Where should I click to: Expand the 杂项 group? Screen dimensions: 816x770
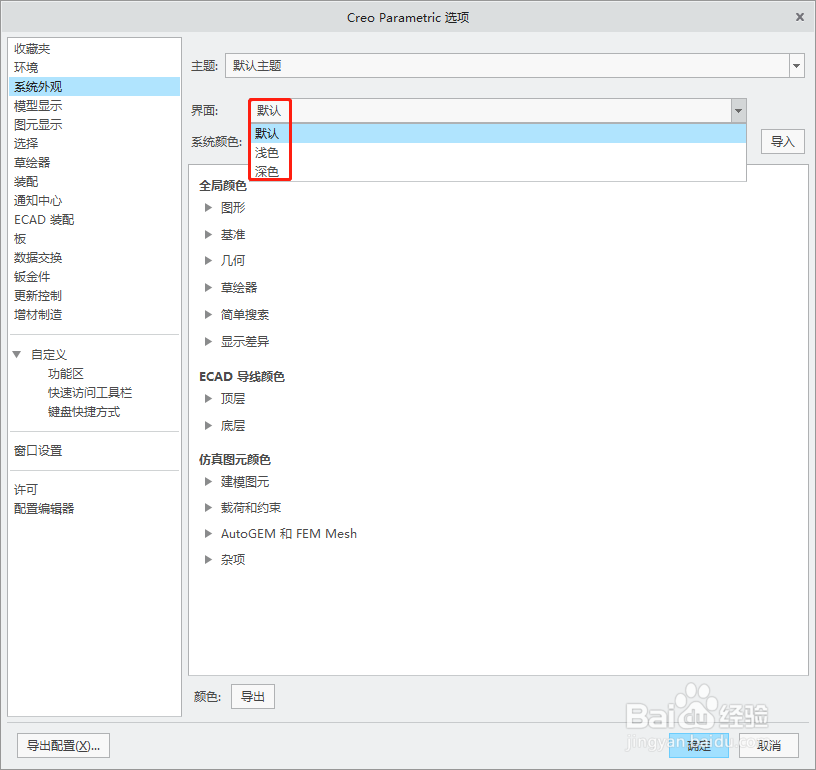(x=208, y=560)
